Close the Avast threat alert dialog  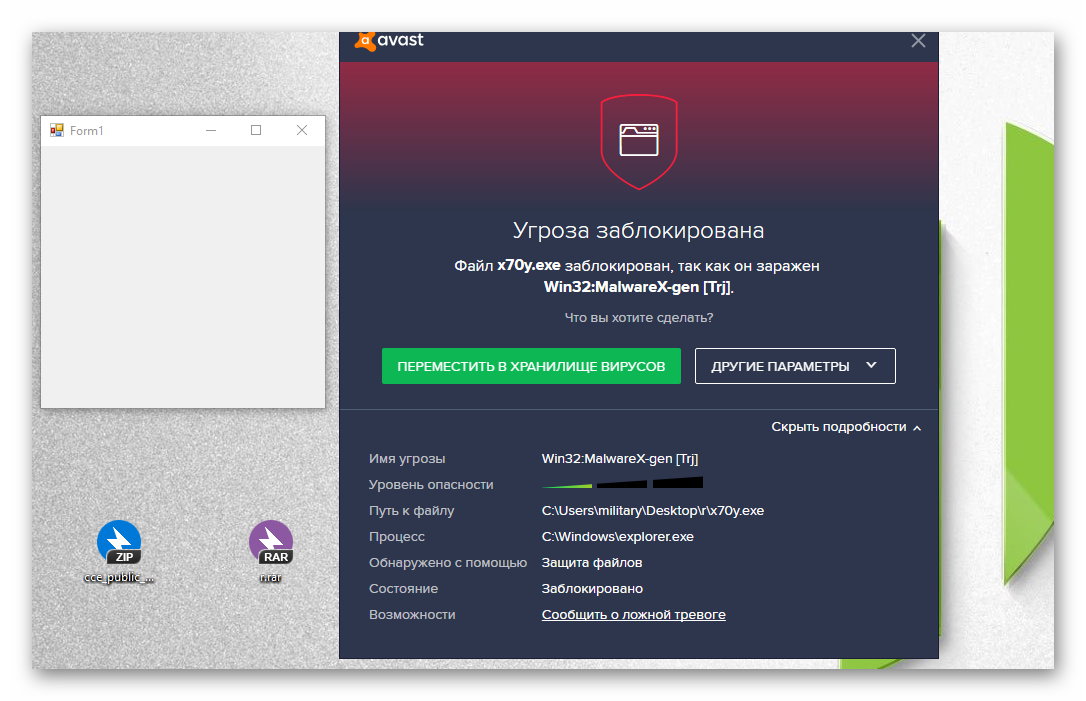(918, 41)
